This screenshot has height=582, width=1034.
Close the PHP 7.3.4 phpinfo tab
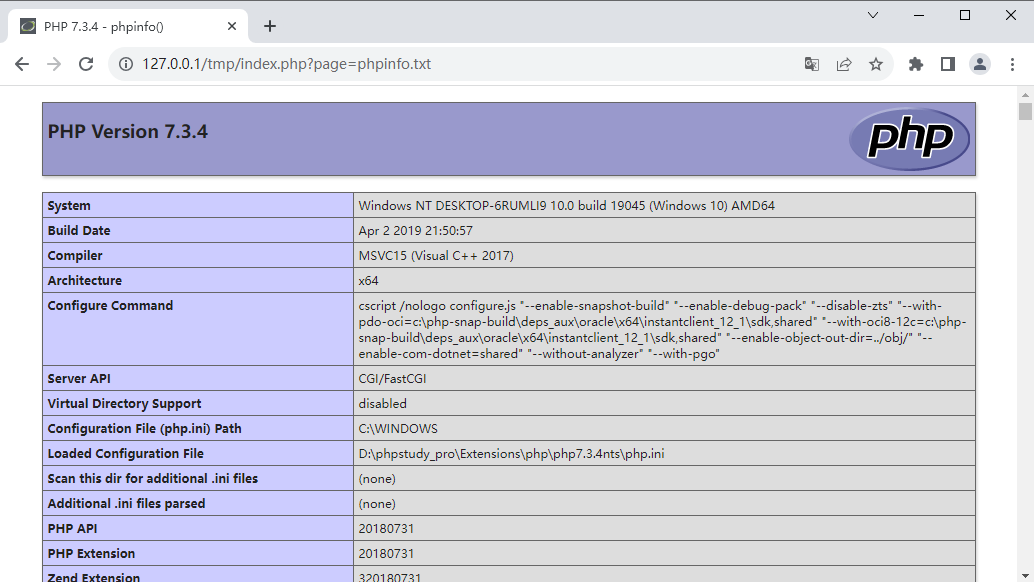tap(231, 26)
